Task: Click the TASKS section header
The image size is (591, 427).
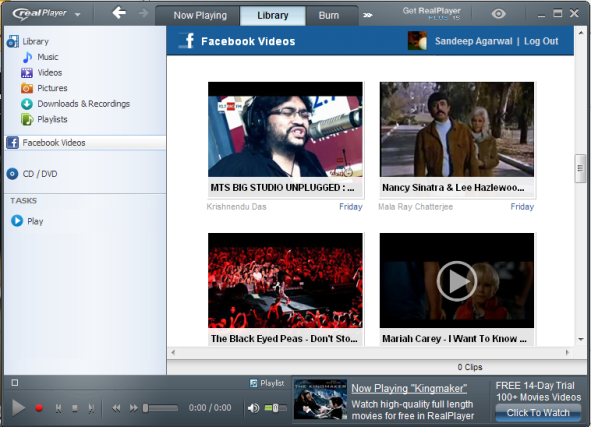Action: 23,200
